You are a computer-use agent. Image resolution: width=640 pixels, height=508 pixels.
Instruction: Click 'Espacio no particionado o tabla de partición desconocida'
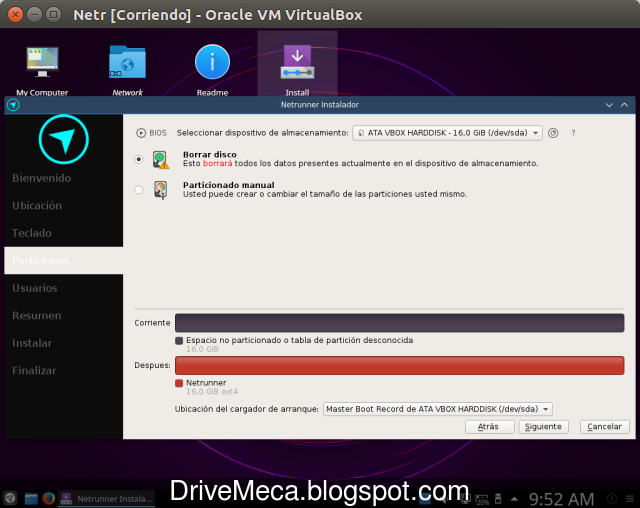(300, 340)
